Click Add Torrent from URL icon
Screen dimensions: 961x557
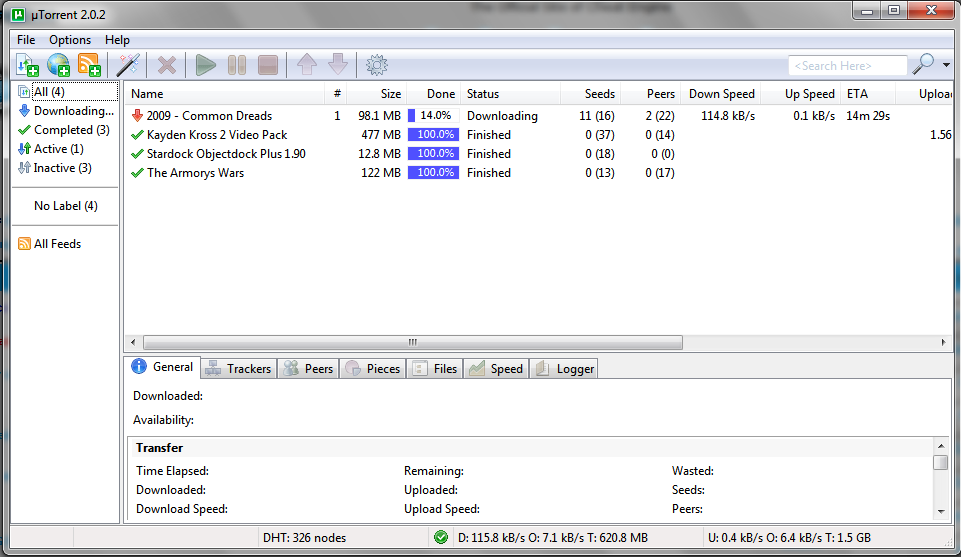(58, 65)
